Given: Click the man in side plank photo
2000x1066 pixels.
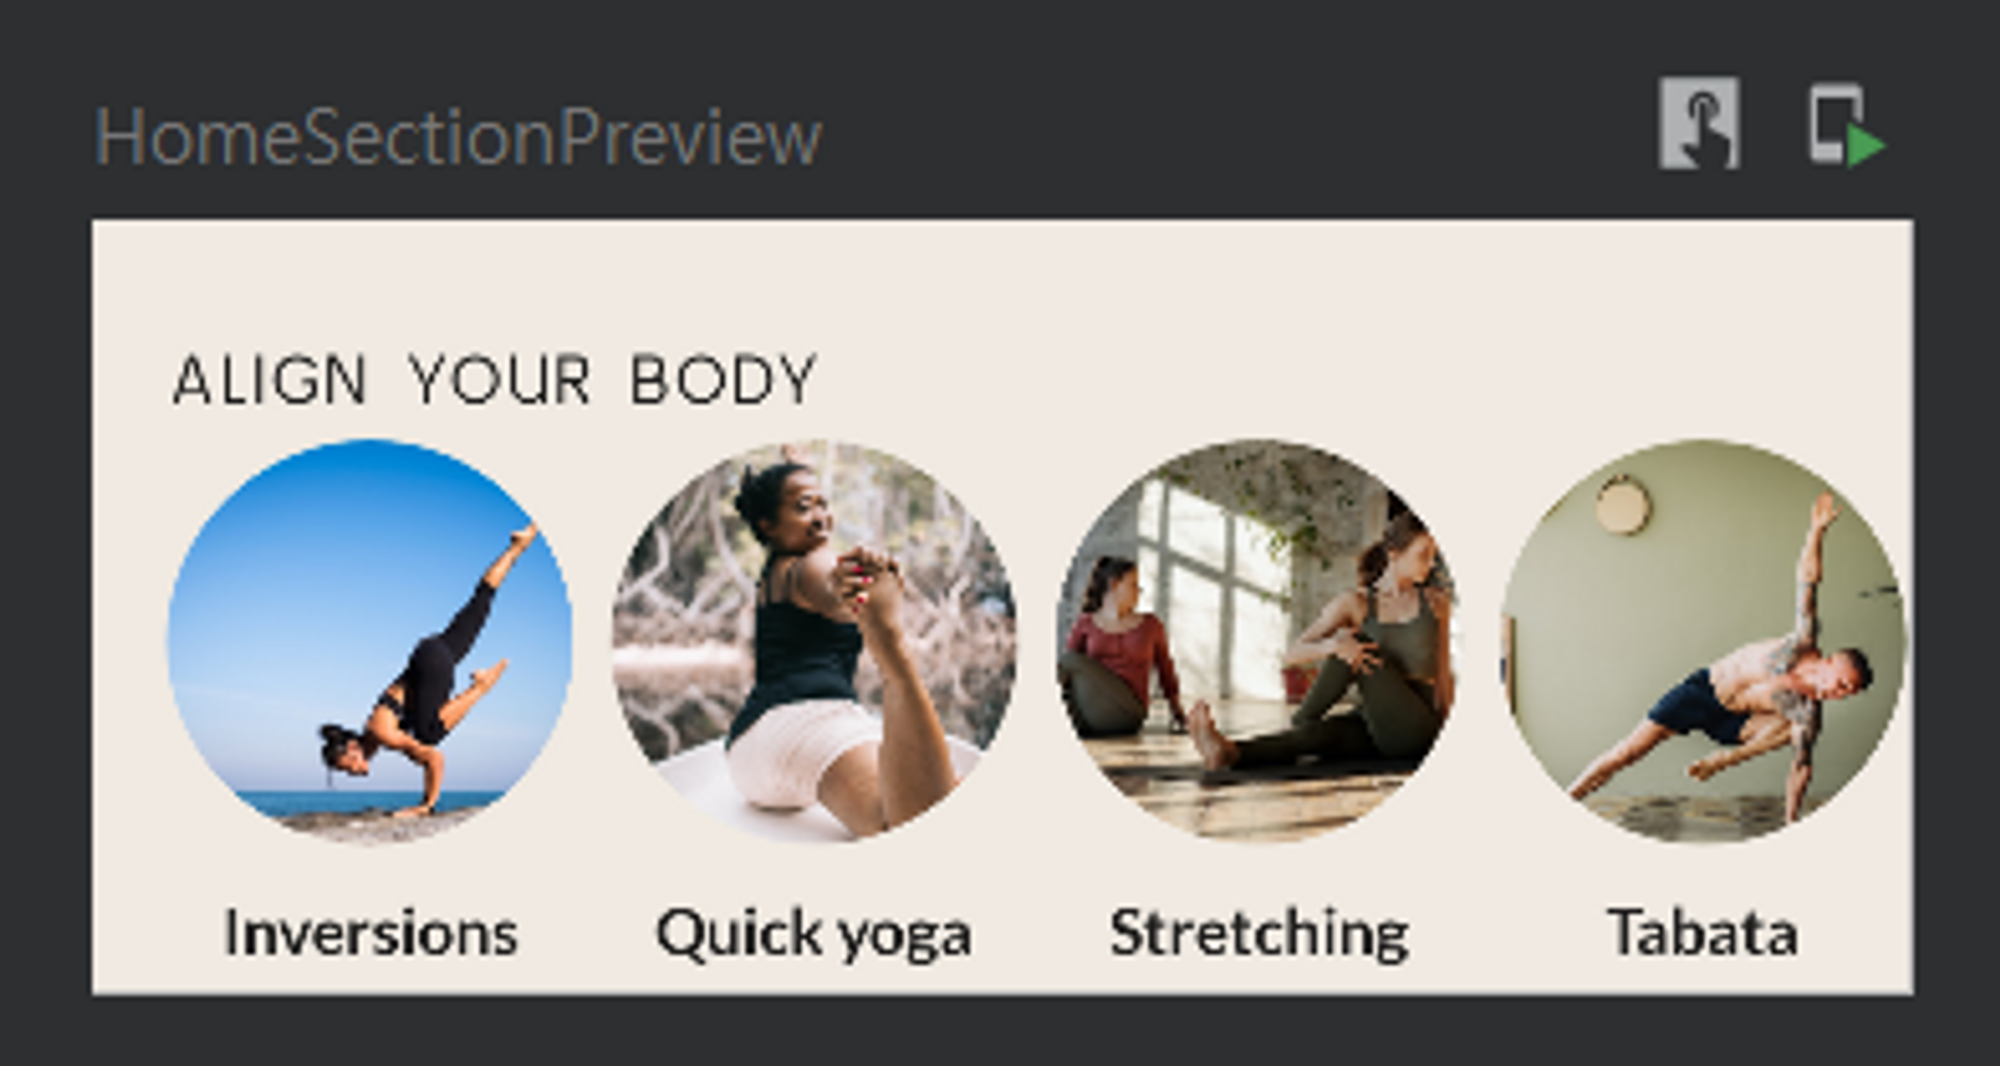Looking at the screenshot, I should pos(1703,641).
